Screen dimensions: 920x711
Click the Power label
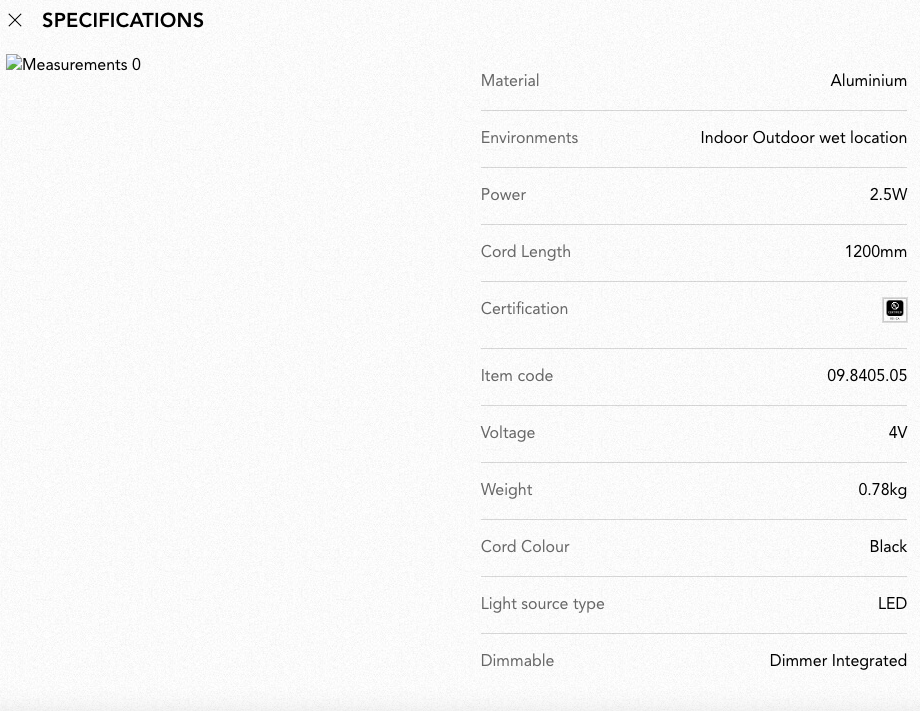click(x=503, y=194)
